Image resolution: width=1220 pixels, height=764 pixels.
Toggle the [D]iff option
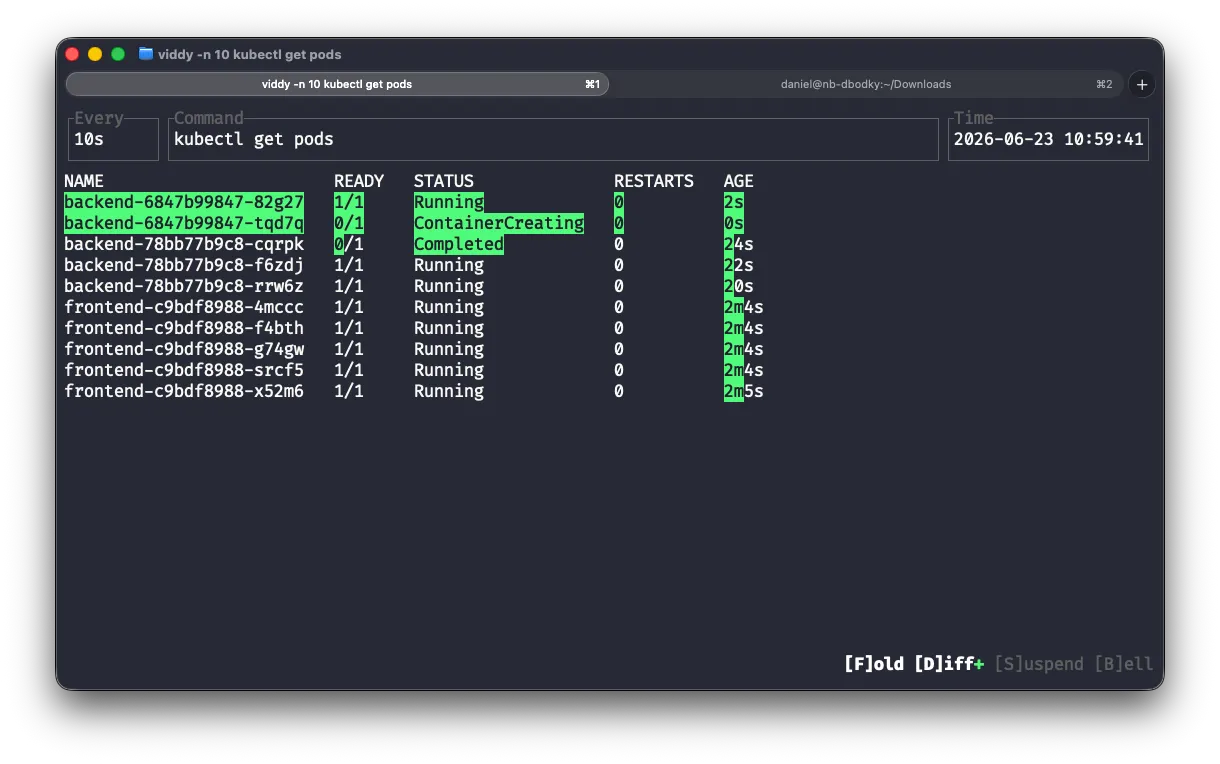click(949, 664)
